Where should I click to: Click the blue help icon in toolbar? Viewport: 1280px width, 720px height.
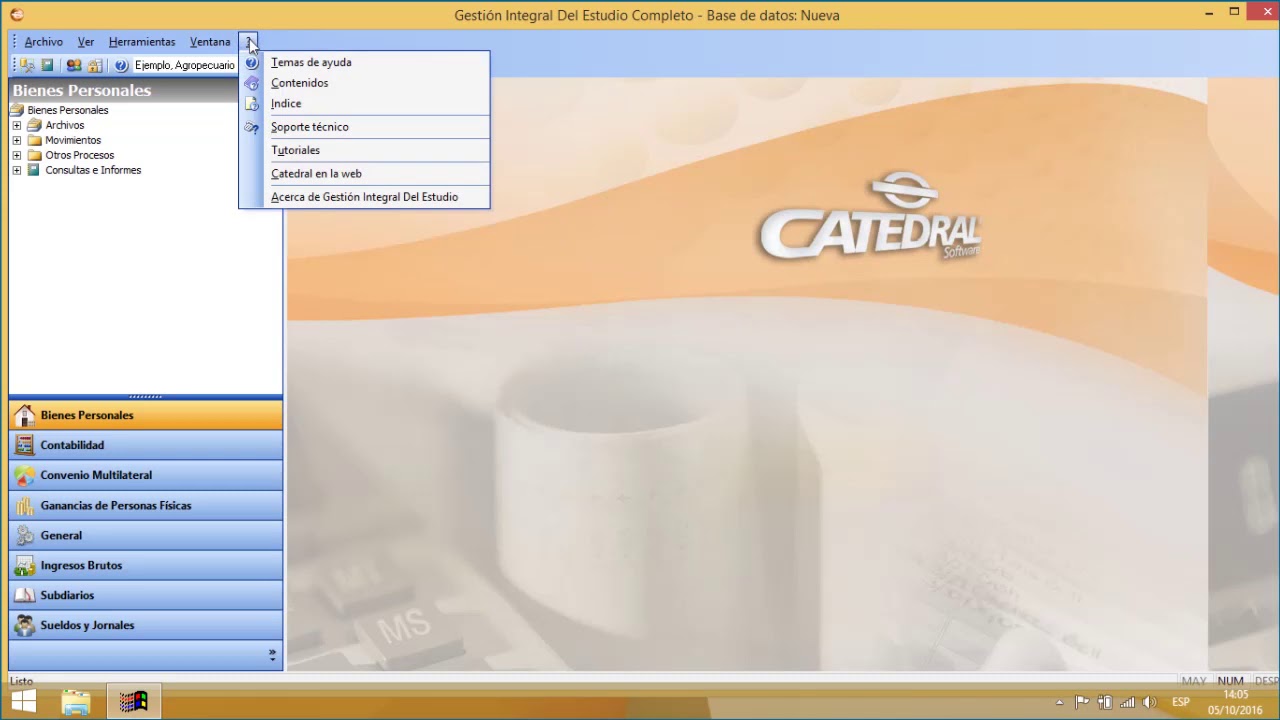(x=121, y=65)
